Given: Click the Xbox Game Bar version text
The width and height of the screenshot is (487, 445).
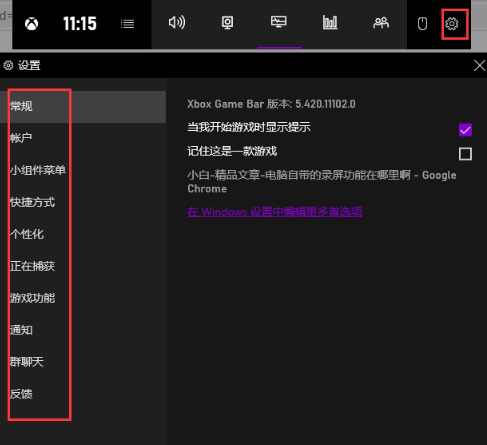Looking at the screenshot, I should pos(271,104).
